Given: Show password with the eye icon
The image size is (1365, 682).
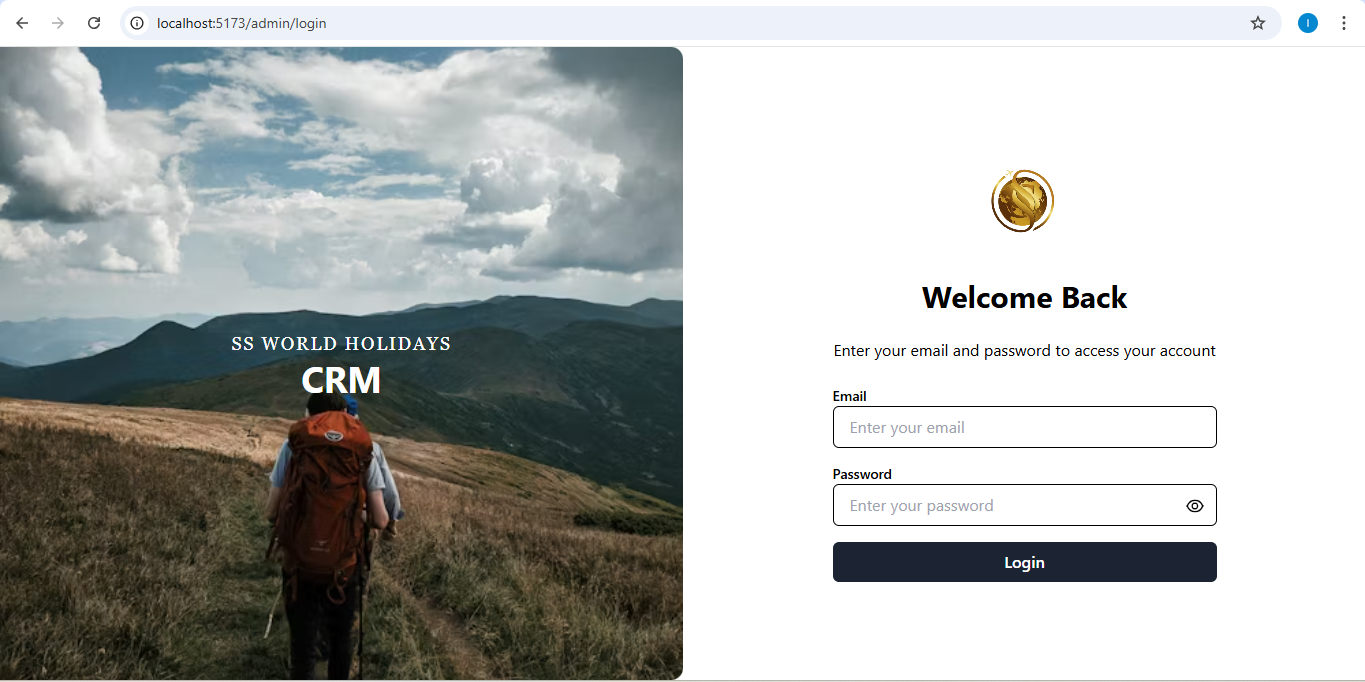Looking at the screenshot, I should 1195,506.
